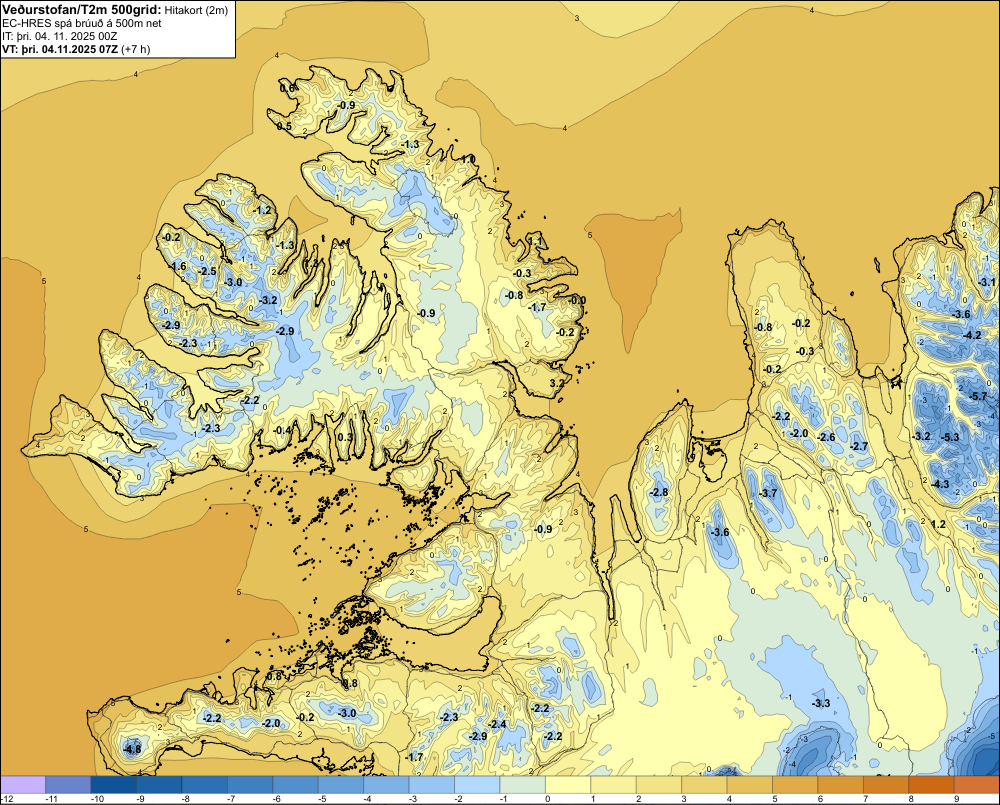
Task: Click the 0.5 temperature value
Action: click(x=284, y=126)
